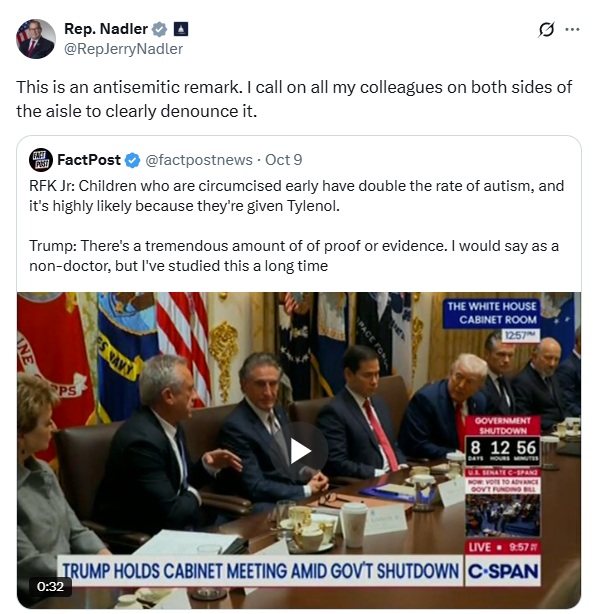
Task: Open the three-dot more options menu
Action: (x=572, y=29)
